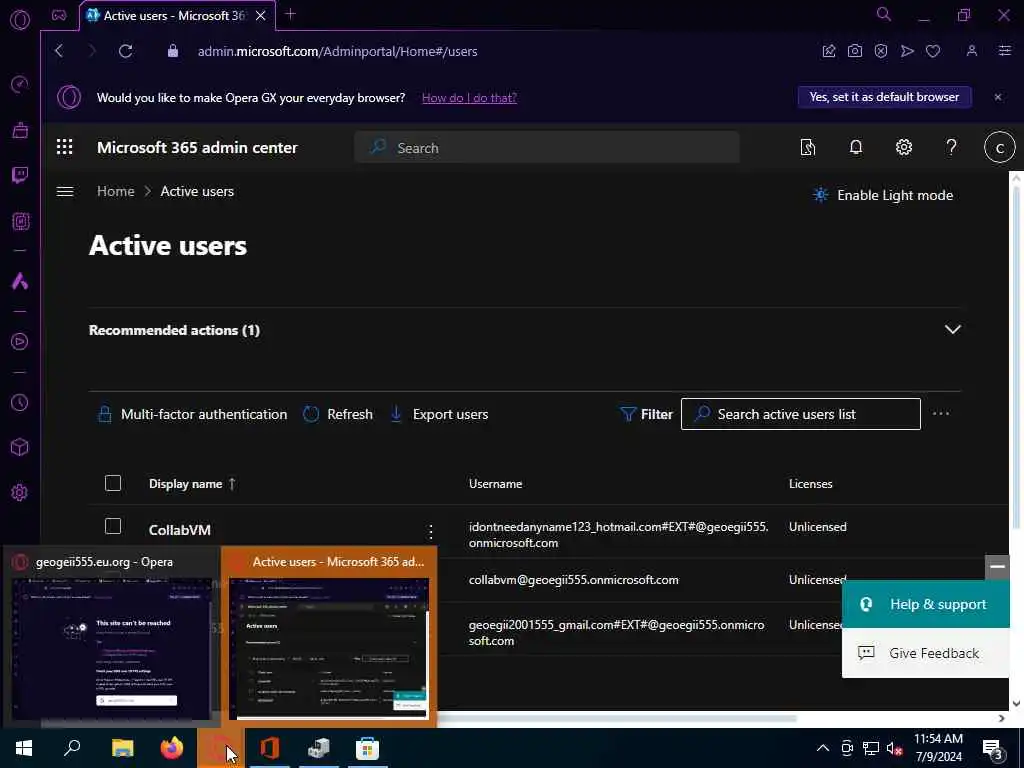Minimize the Help & support widget
The image size is (1024, 768).
[x=997, y=567]
